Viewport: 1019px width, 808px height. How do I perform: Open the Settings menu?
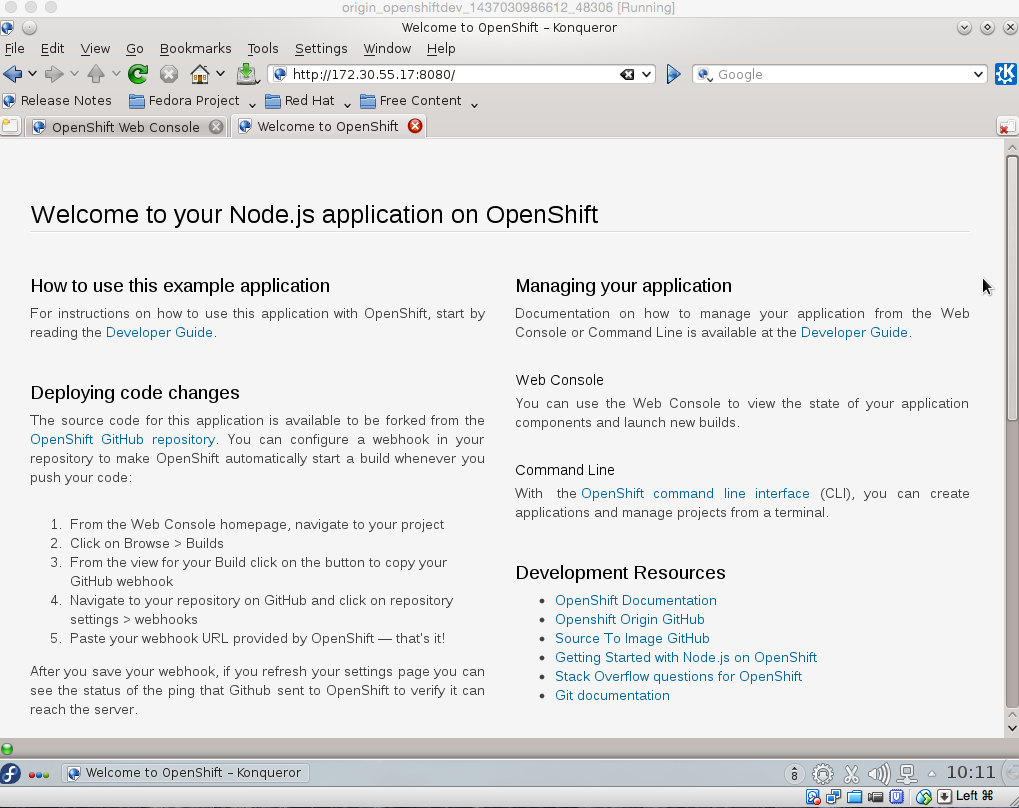pos(321,49)
